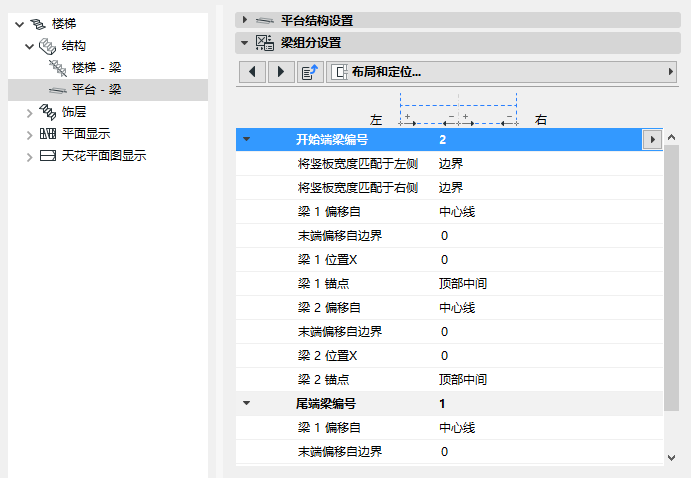Click the beam layout diagram preview
Viewport: 691px width, 478px height.
tap(458, 109)
